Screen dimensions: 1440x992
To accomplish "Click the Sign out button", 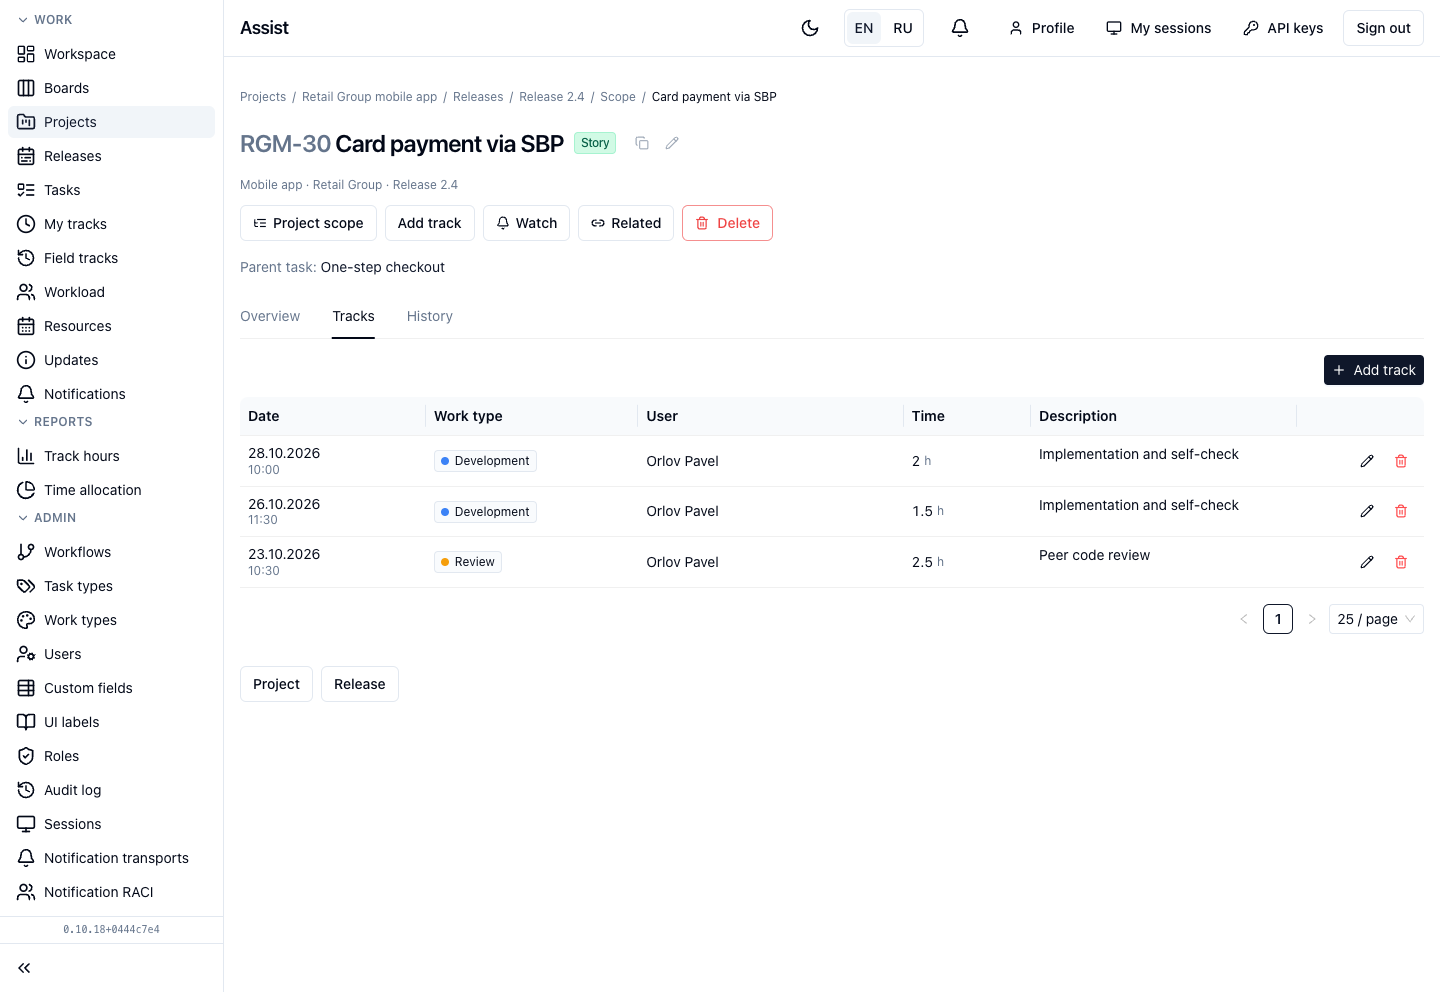I will (1383, 28).
